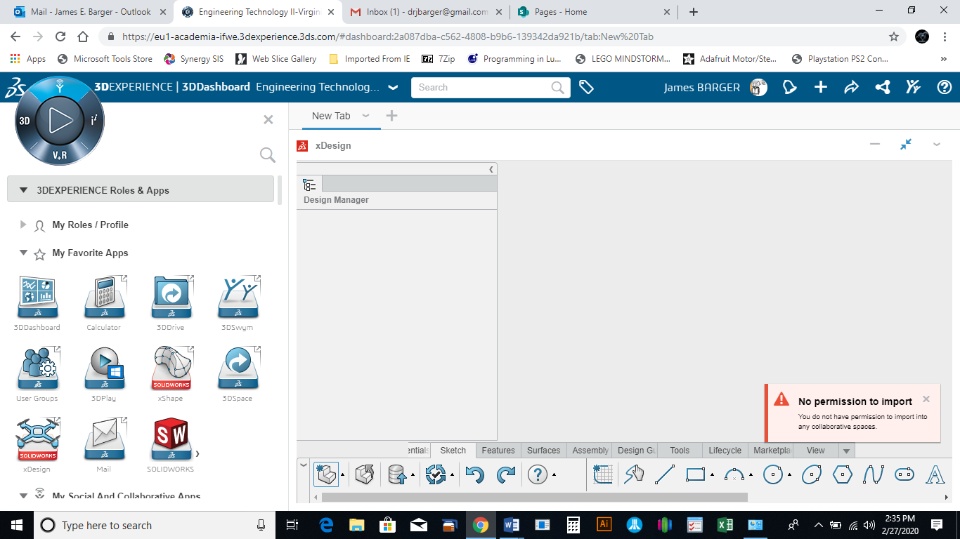This screenshot has height=539, width=960.
Task: Select the Line sketch tool
Action: (665, 475)
